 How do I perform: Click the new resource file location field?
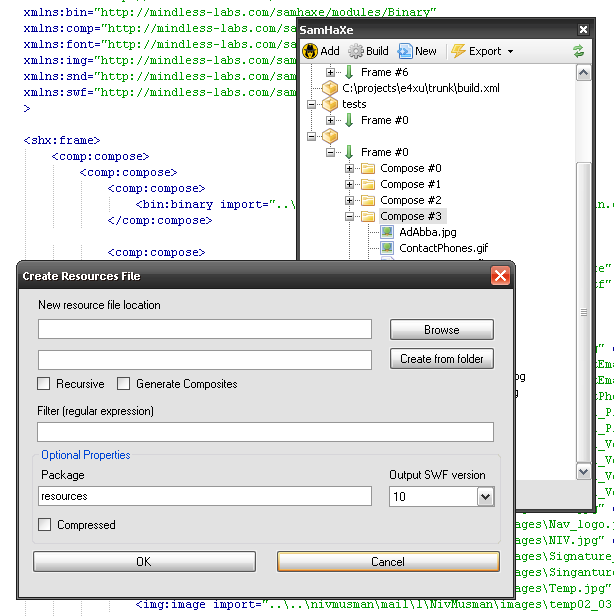pyautogui.click(x=205, y=329)
